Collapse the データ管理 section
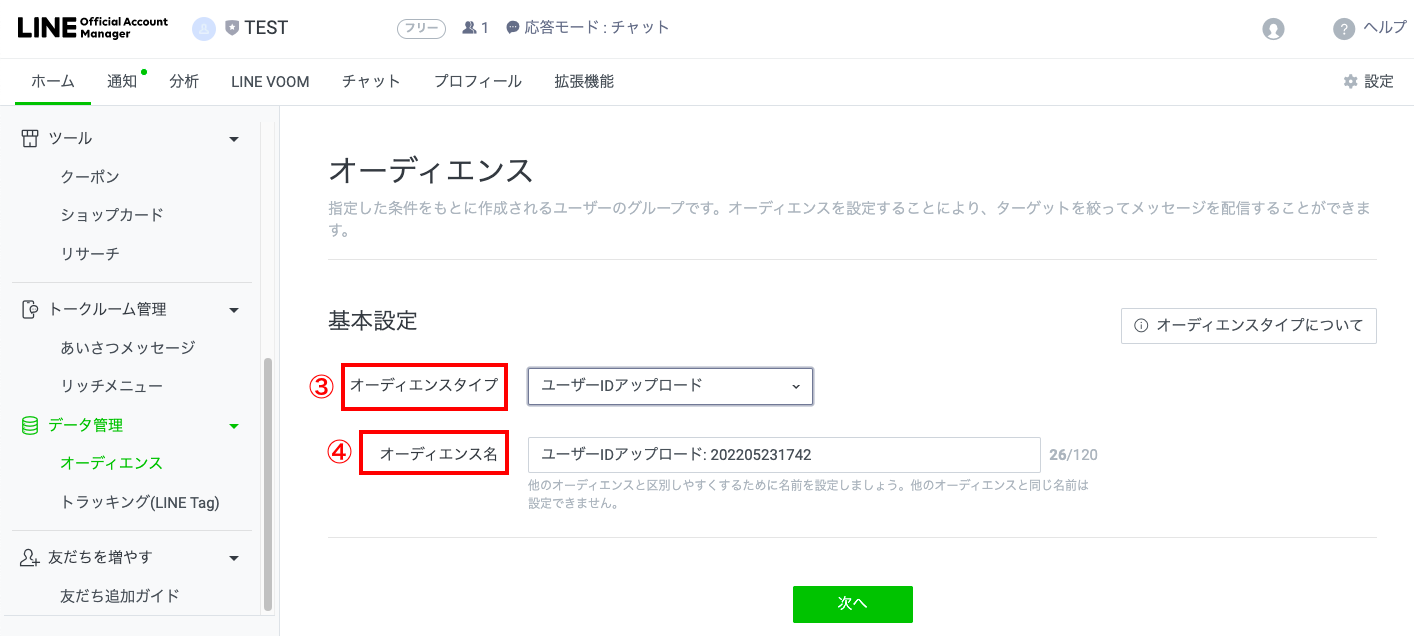 pyautogui.click(x=233, y=424)
